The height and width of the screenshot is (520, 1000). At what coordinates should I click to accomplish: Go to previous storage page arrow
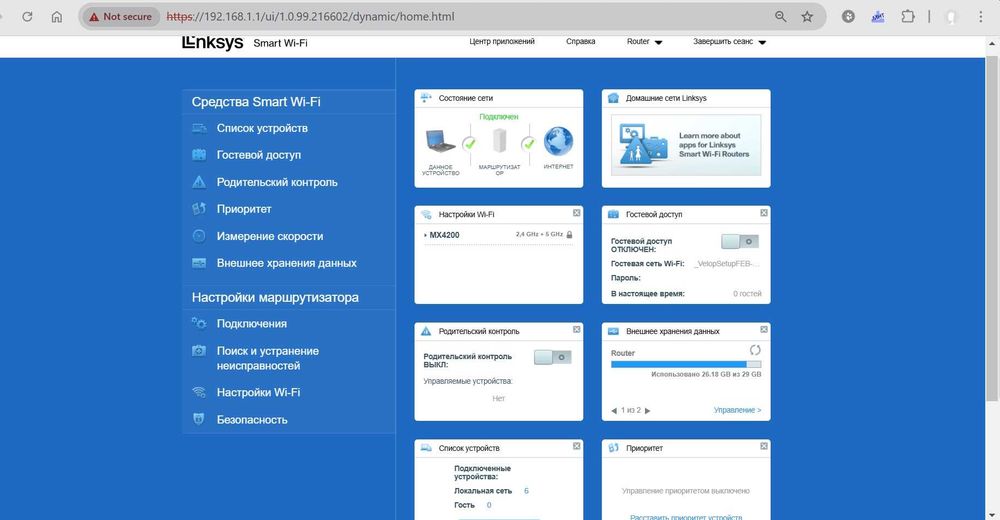tap(614, 411)
